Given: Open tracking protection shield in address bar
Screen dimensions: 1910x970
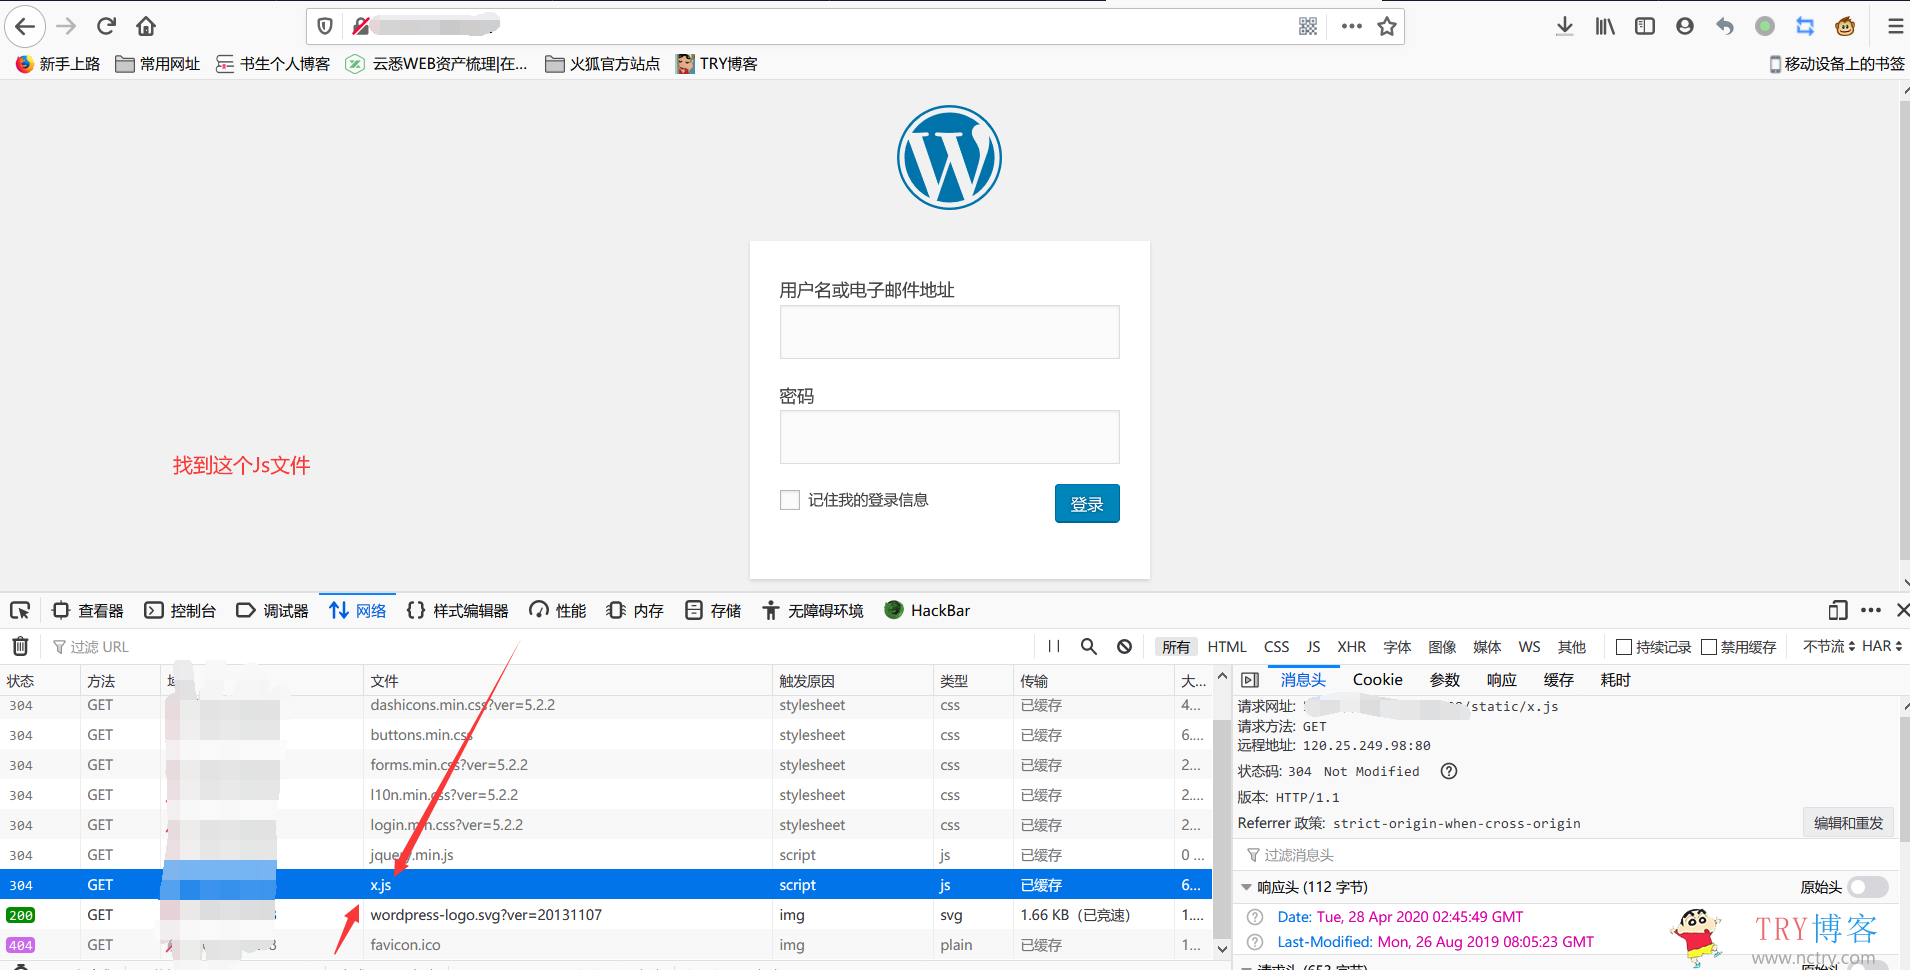Looking at the screenshot, I should (324, 26).
